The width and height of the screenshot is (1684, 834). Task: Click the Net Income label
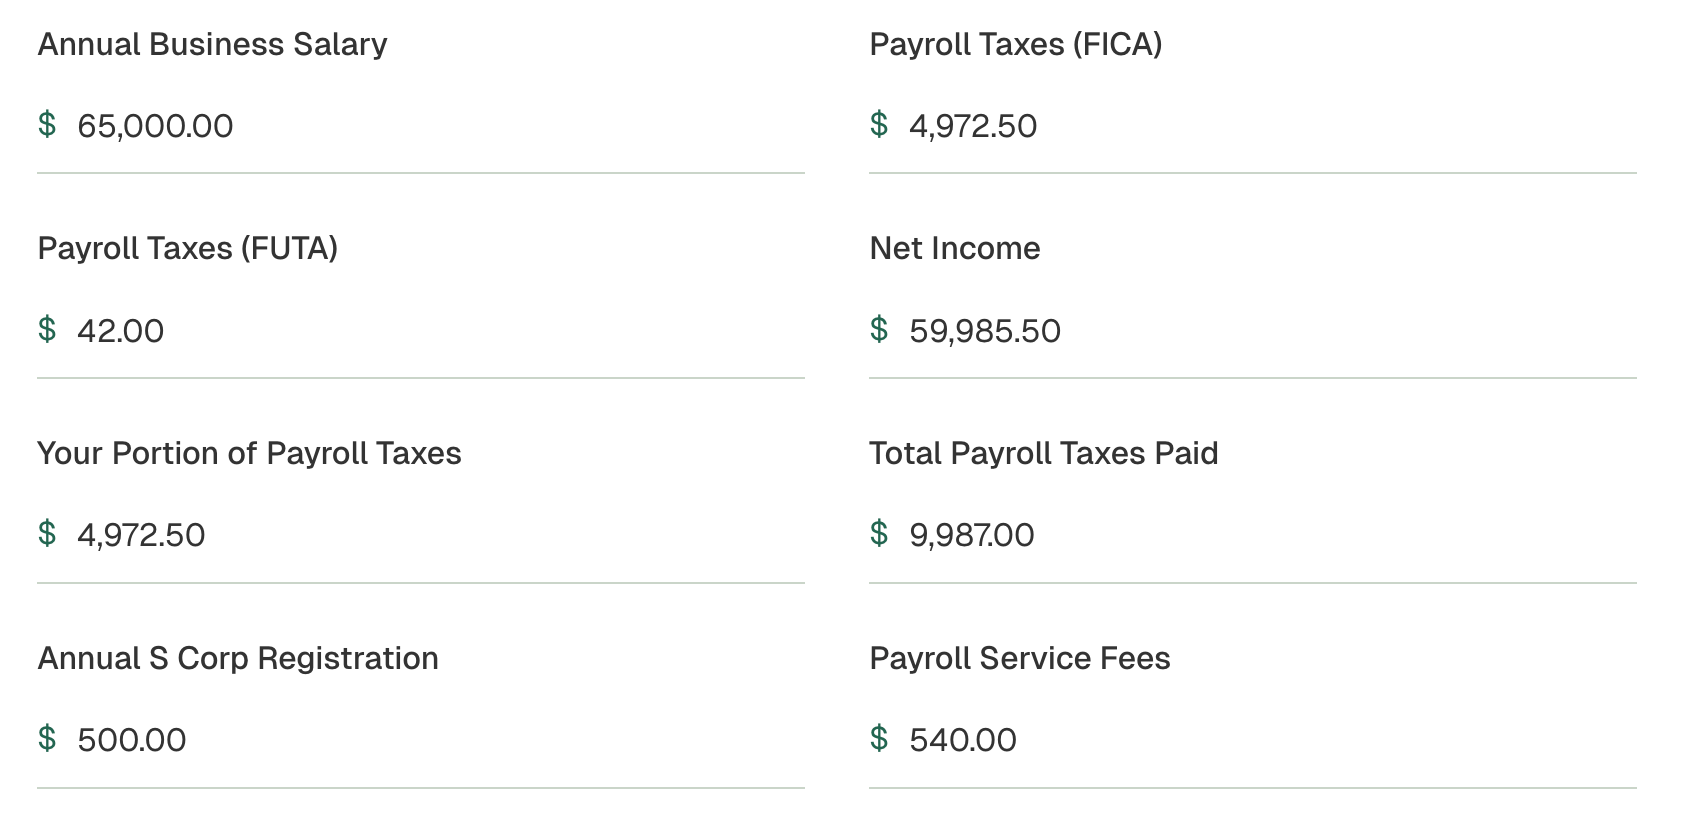(x=955, y=248)
